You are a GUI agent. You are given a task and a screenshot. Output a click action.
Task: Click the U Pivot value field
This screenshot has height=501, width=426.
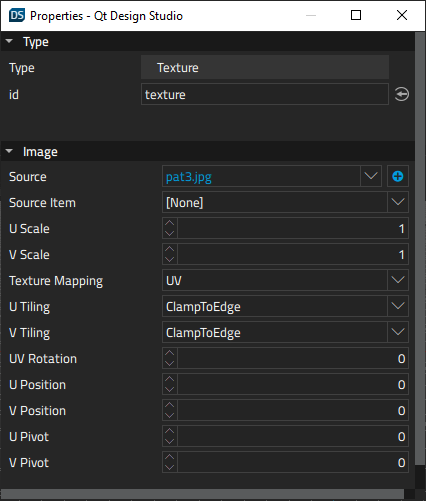pyautogui.click(x=293, y=436)
